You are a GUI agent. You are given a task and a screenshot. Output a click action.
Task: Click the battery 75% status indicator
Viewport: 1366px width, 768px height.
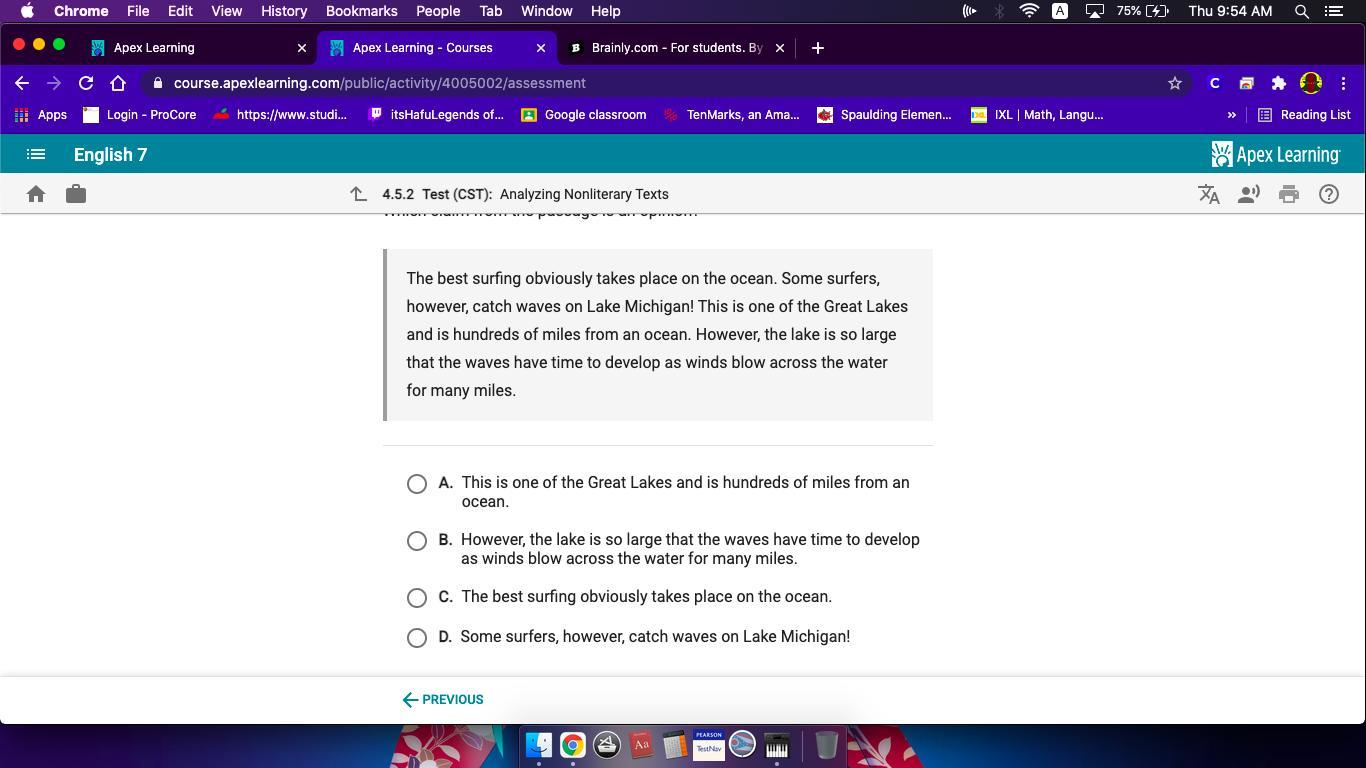1143,11
